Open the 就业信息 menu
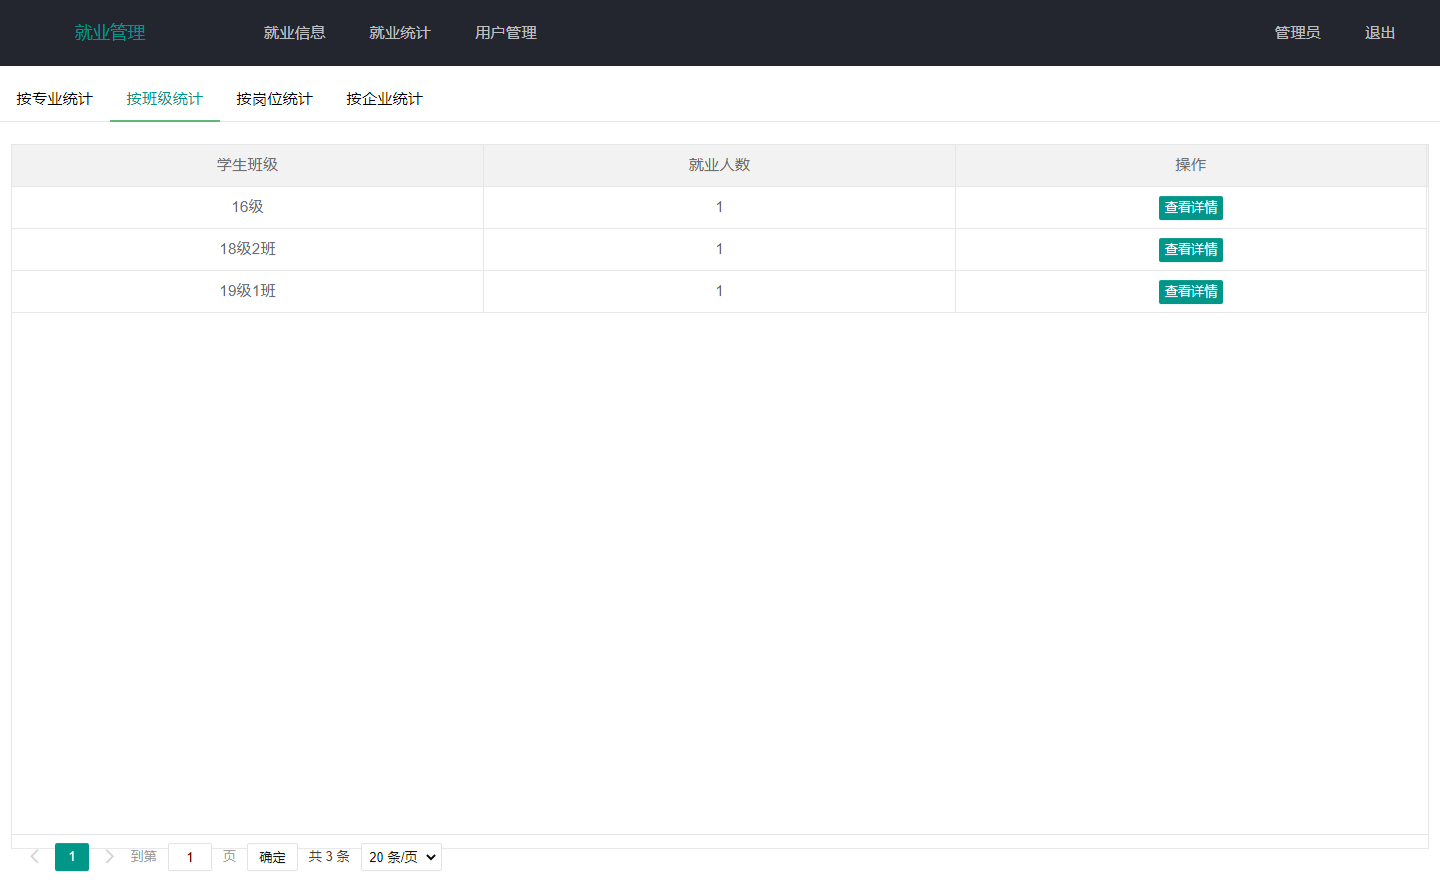Viewport: 1440px width, 882px height. point(294,33)
